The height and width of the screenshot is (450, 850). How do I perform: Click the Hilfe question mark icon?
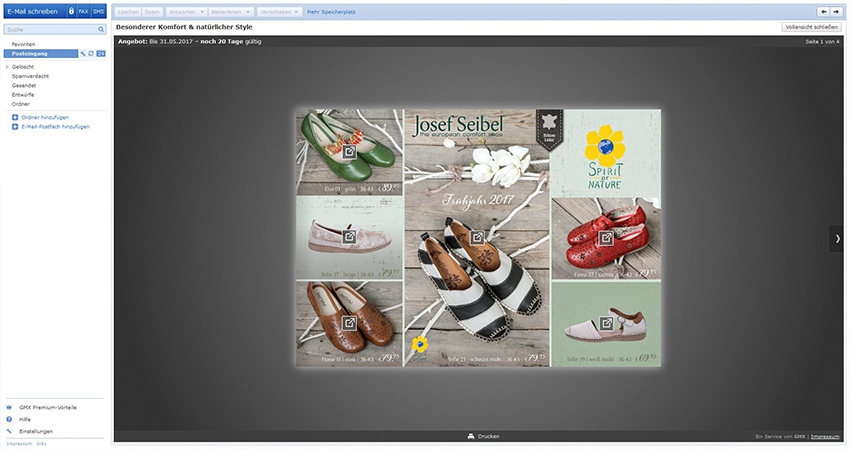point(9,419)
